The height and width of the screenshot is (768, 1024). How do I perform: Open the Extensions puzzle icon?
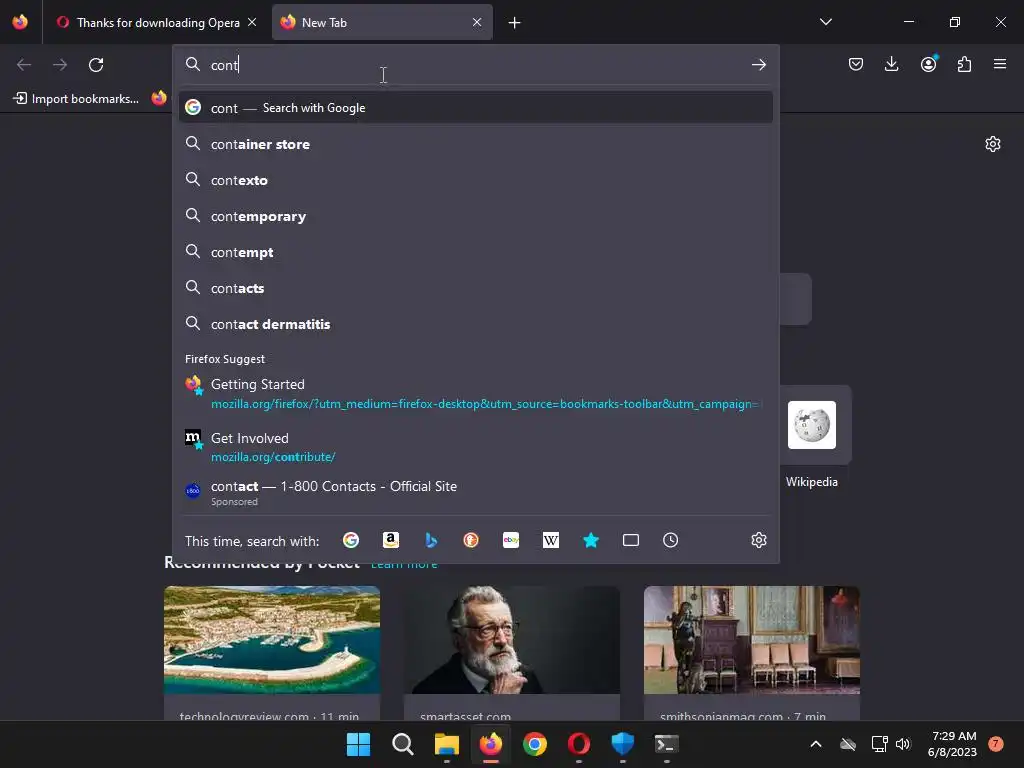964,64
